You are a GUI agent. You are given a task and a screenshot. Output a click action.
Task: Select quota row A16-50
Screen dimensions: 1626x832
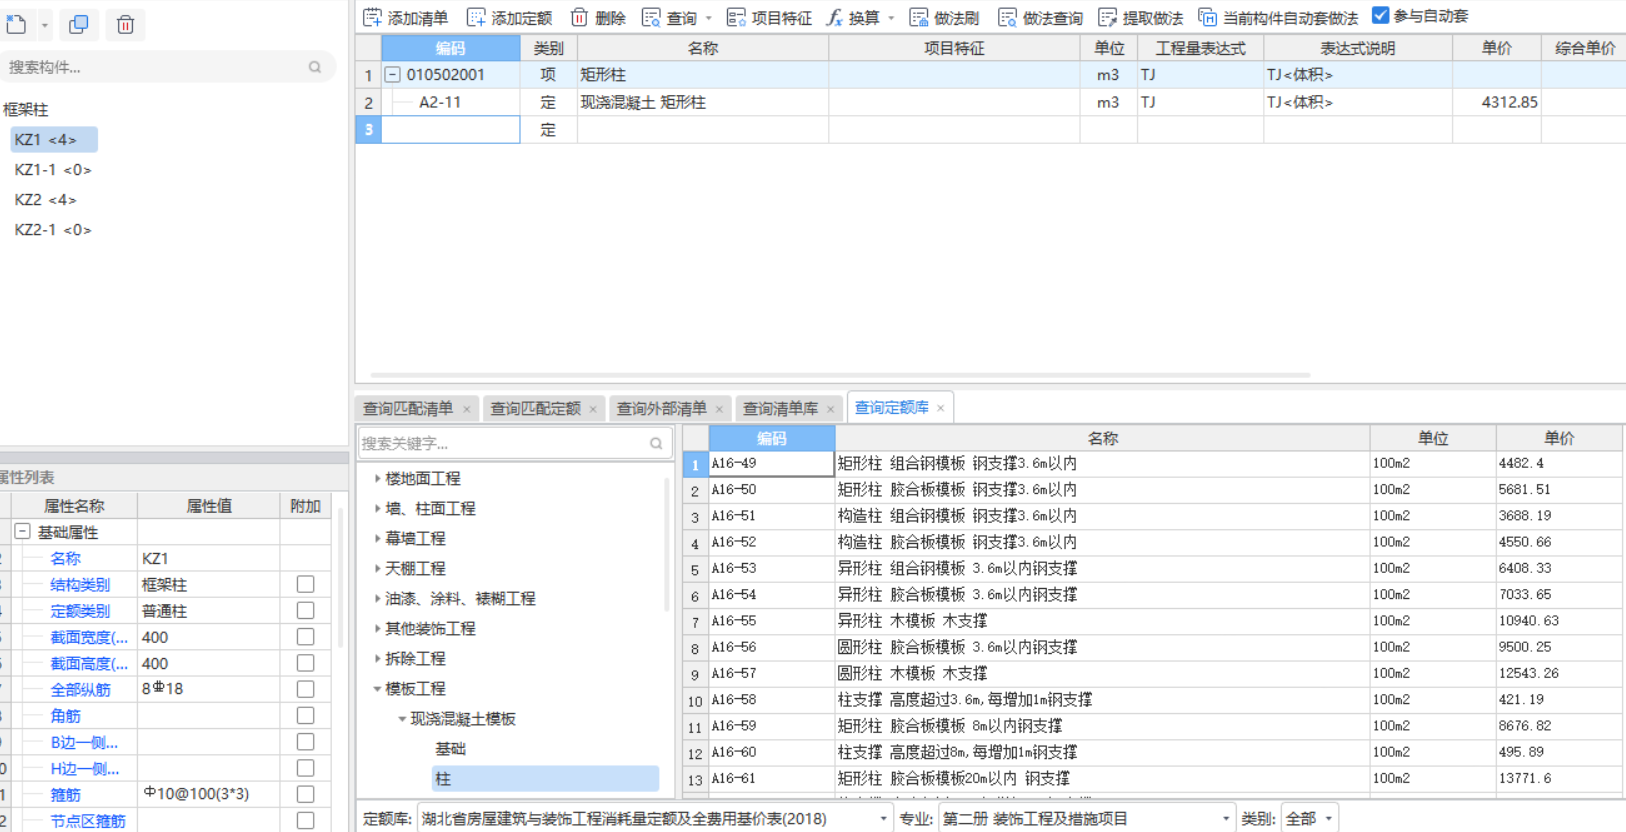point(1154,490)
